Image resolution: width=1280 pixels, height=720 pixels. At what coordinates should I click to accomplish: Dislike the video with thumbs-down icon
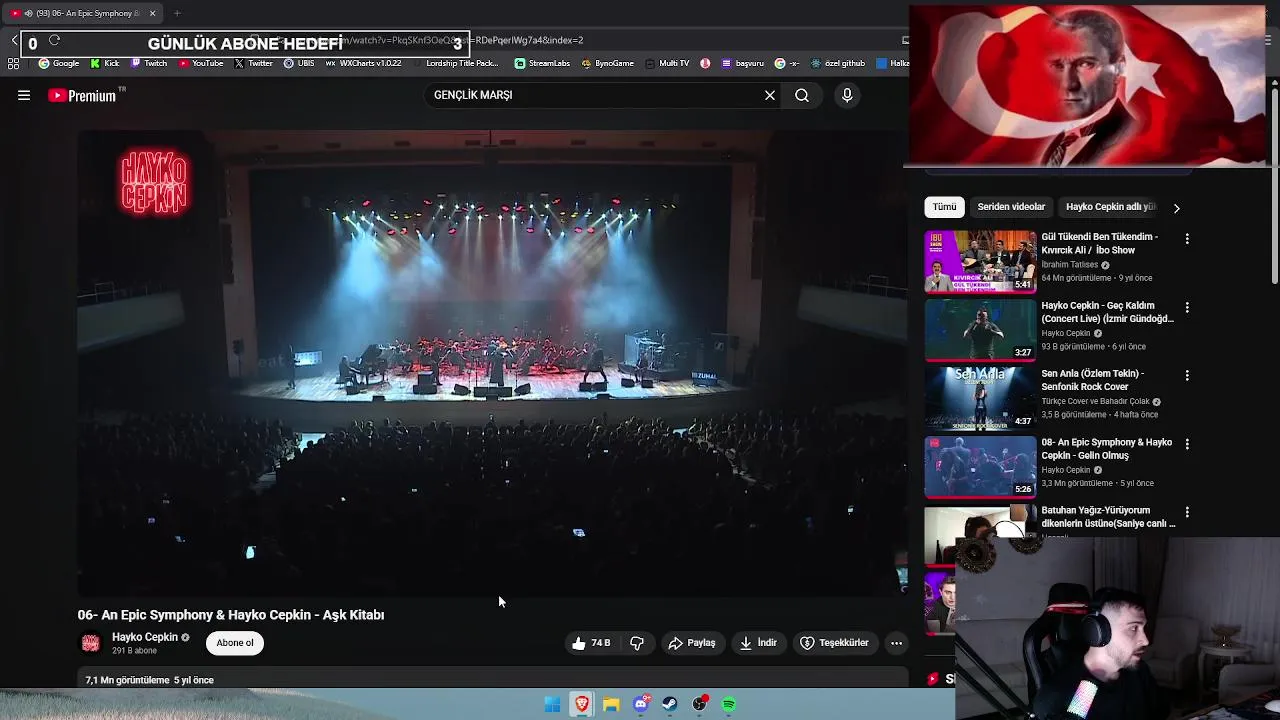(x=637, y=643)
